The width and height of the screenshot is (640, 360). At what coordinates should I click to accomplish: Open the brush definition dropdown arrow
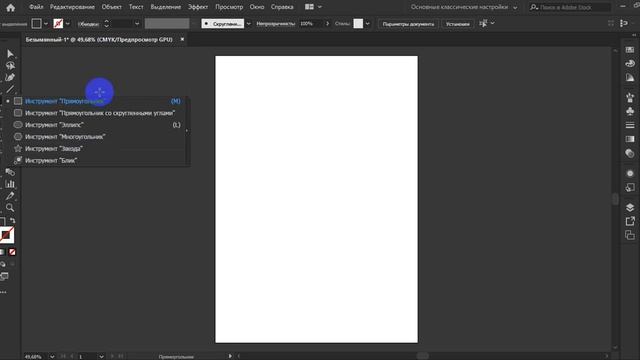pos(249,24)
